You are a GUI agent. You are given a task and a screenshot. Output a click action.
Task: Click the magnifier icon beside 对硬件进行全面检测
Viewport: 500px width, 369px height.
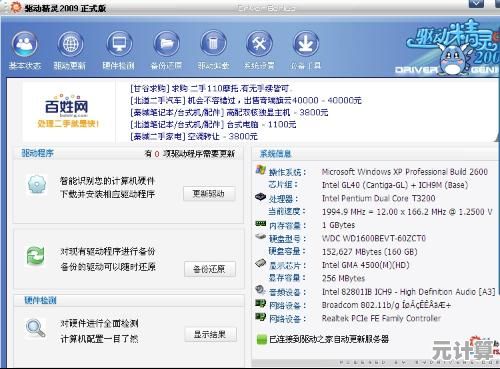(x=35, y=328)
